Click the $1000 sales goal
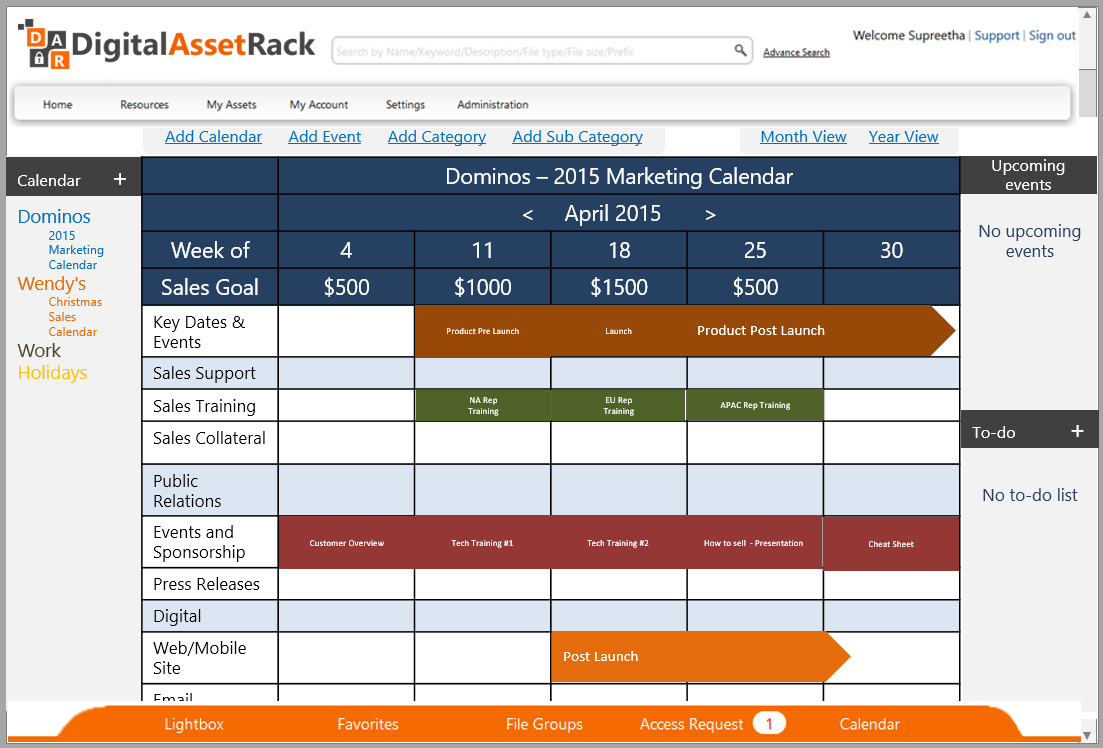The height and width of the screenshot is (748, 1103). [x=483, y=287]
